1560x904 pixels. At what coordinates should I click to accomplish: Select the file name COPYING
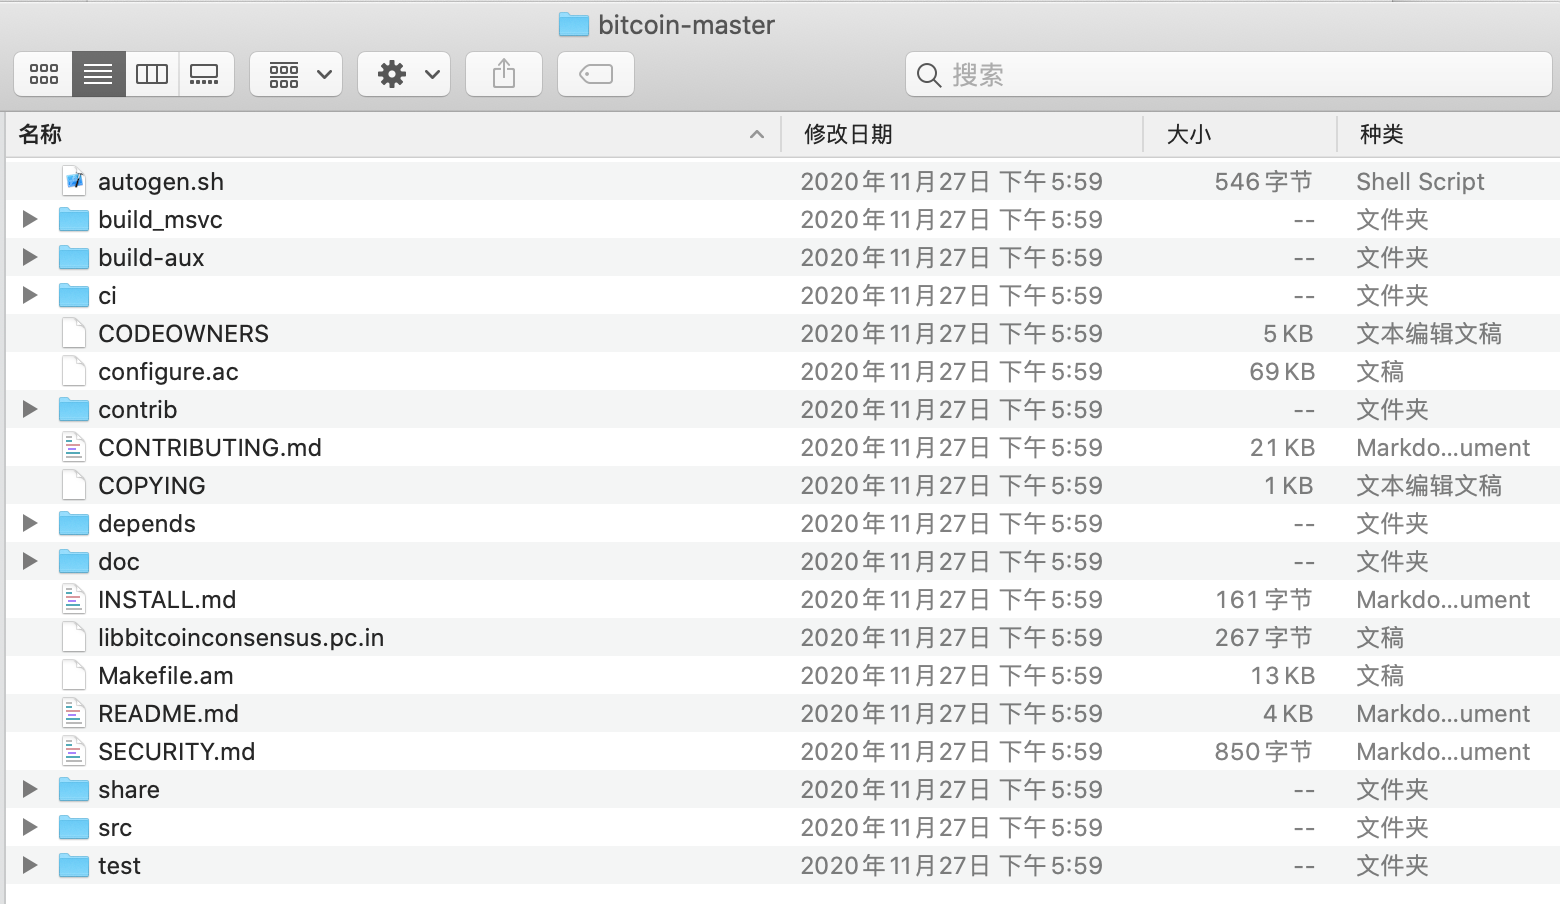click(152, 485)
